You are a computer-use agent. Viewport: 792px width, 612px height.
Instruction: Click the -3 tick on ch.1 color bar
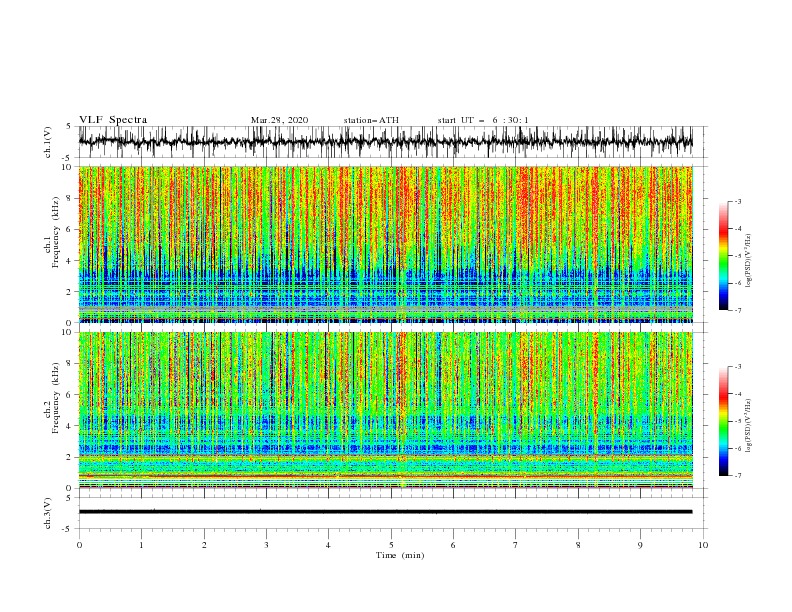coord(737,201)
